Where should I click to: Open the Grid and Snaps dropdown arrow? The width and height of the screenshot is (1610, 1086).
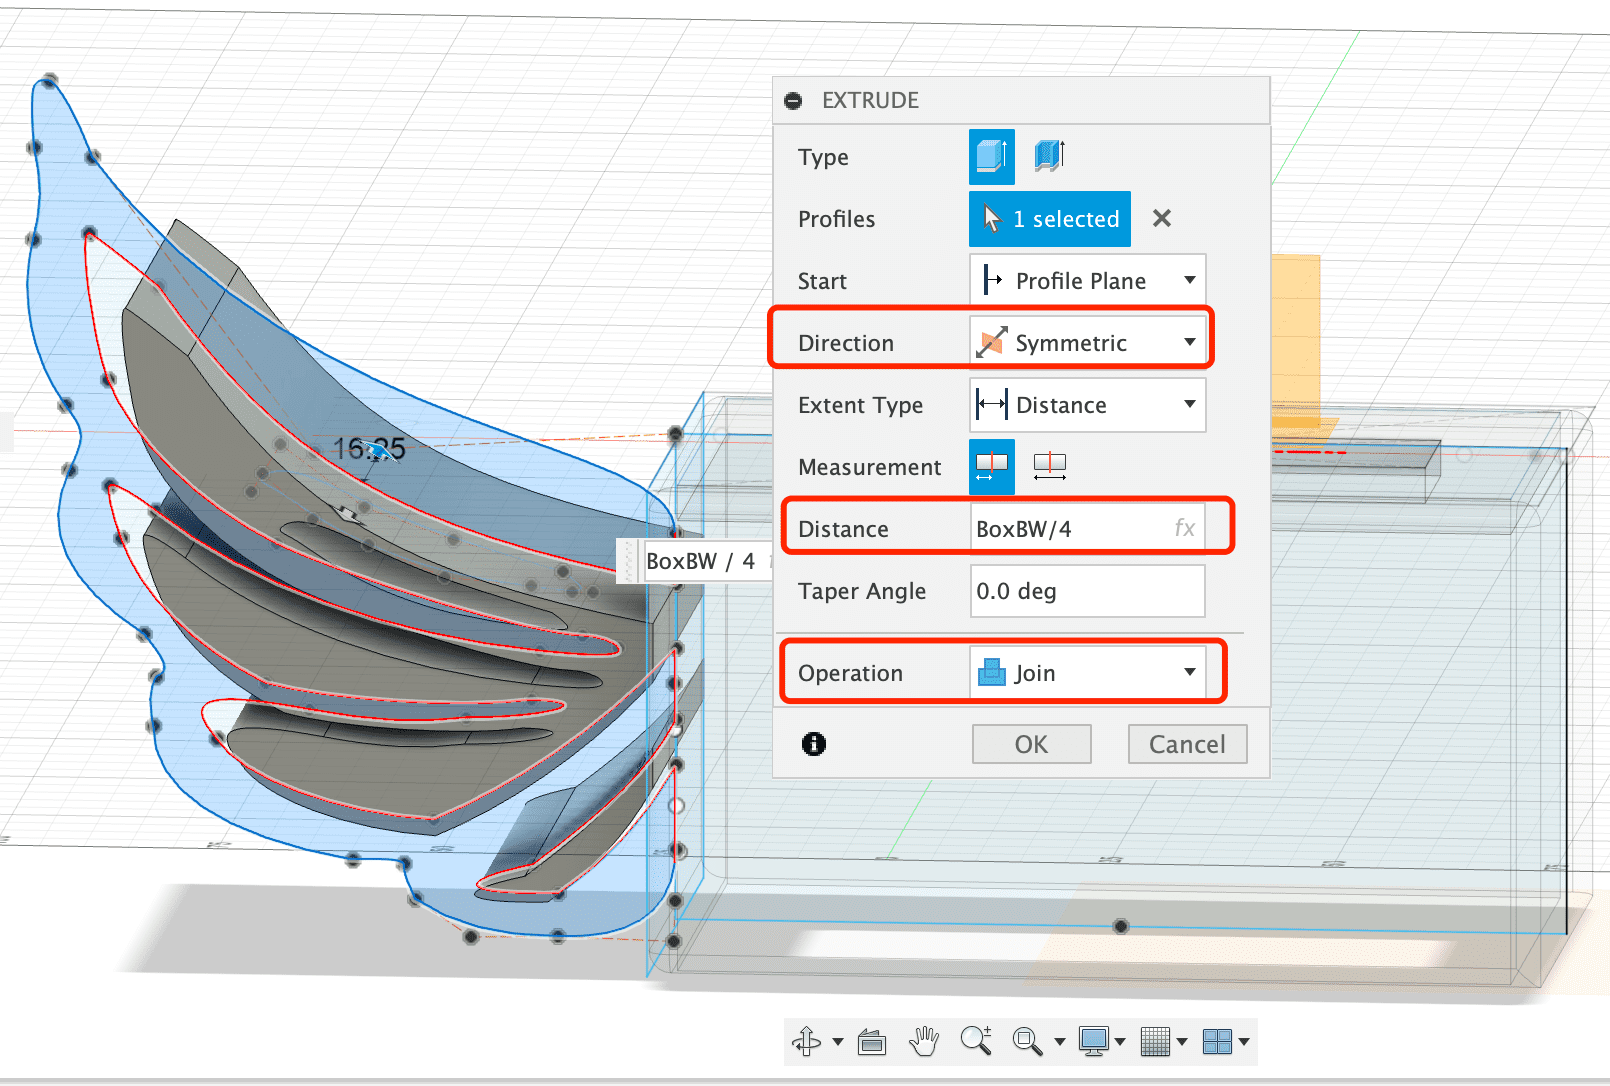(x=1182, y=1042)
